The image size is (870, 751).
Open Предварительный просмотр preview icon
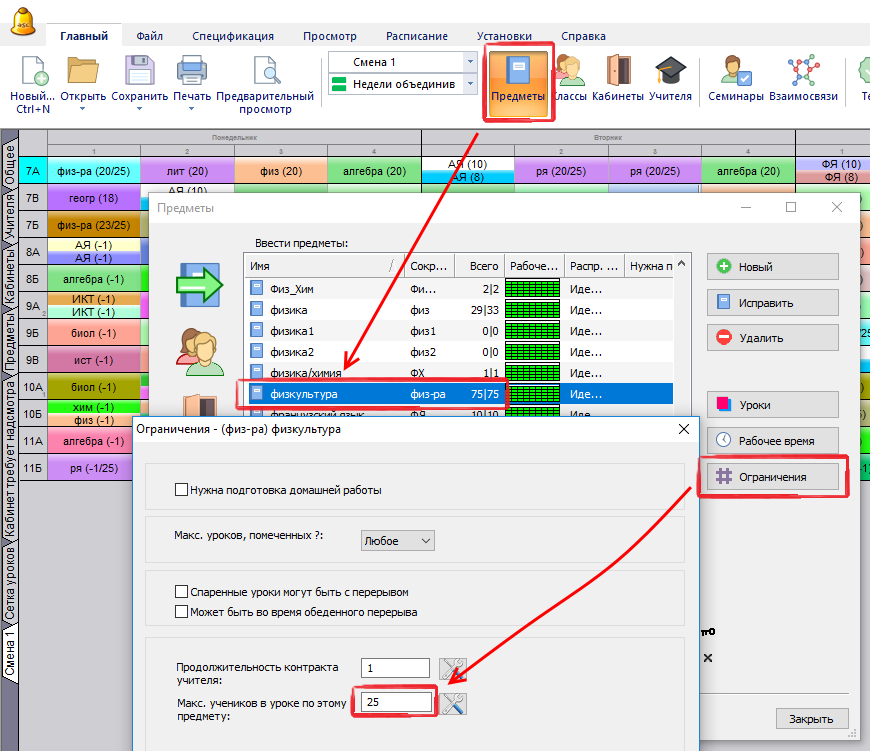tap(267, 72)
